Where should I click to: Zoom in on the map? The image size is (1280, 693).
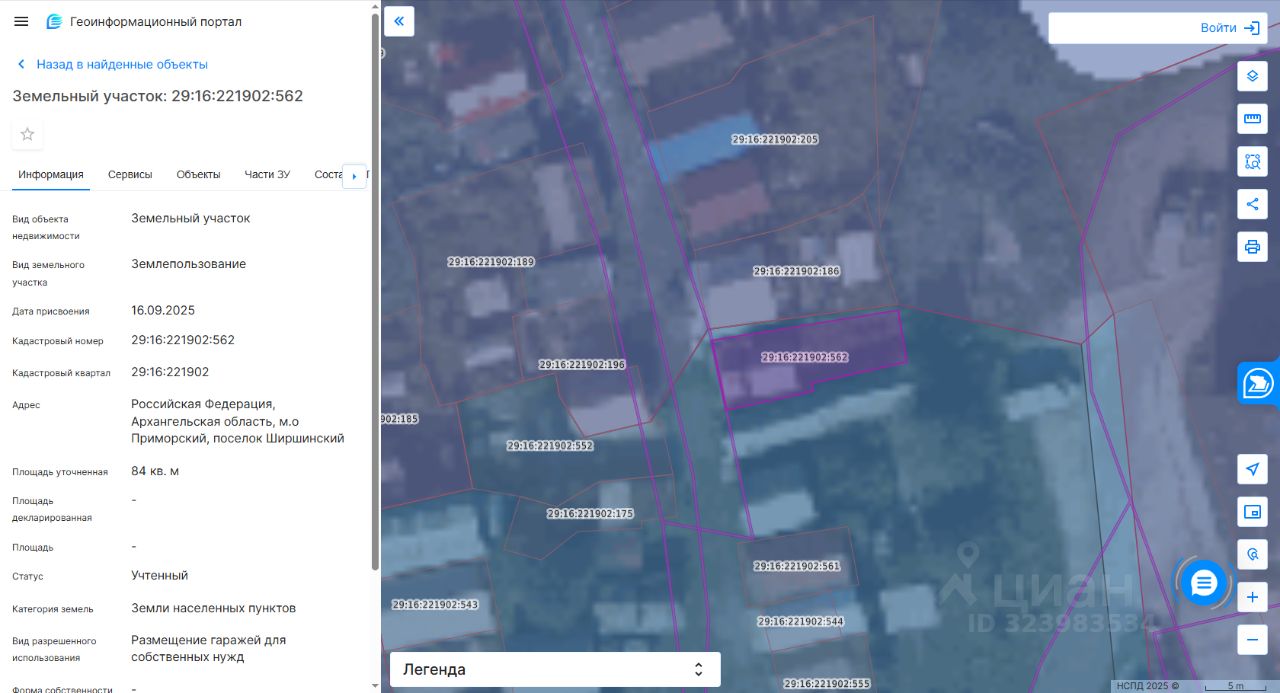1252,597
